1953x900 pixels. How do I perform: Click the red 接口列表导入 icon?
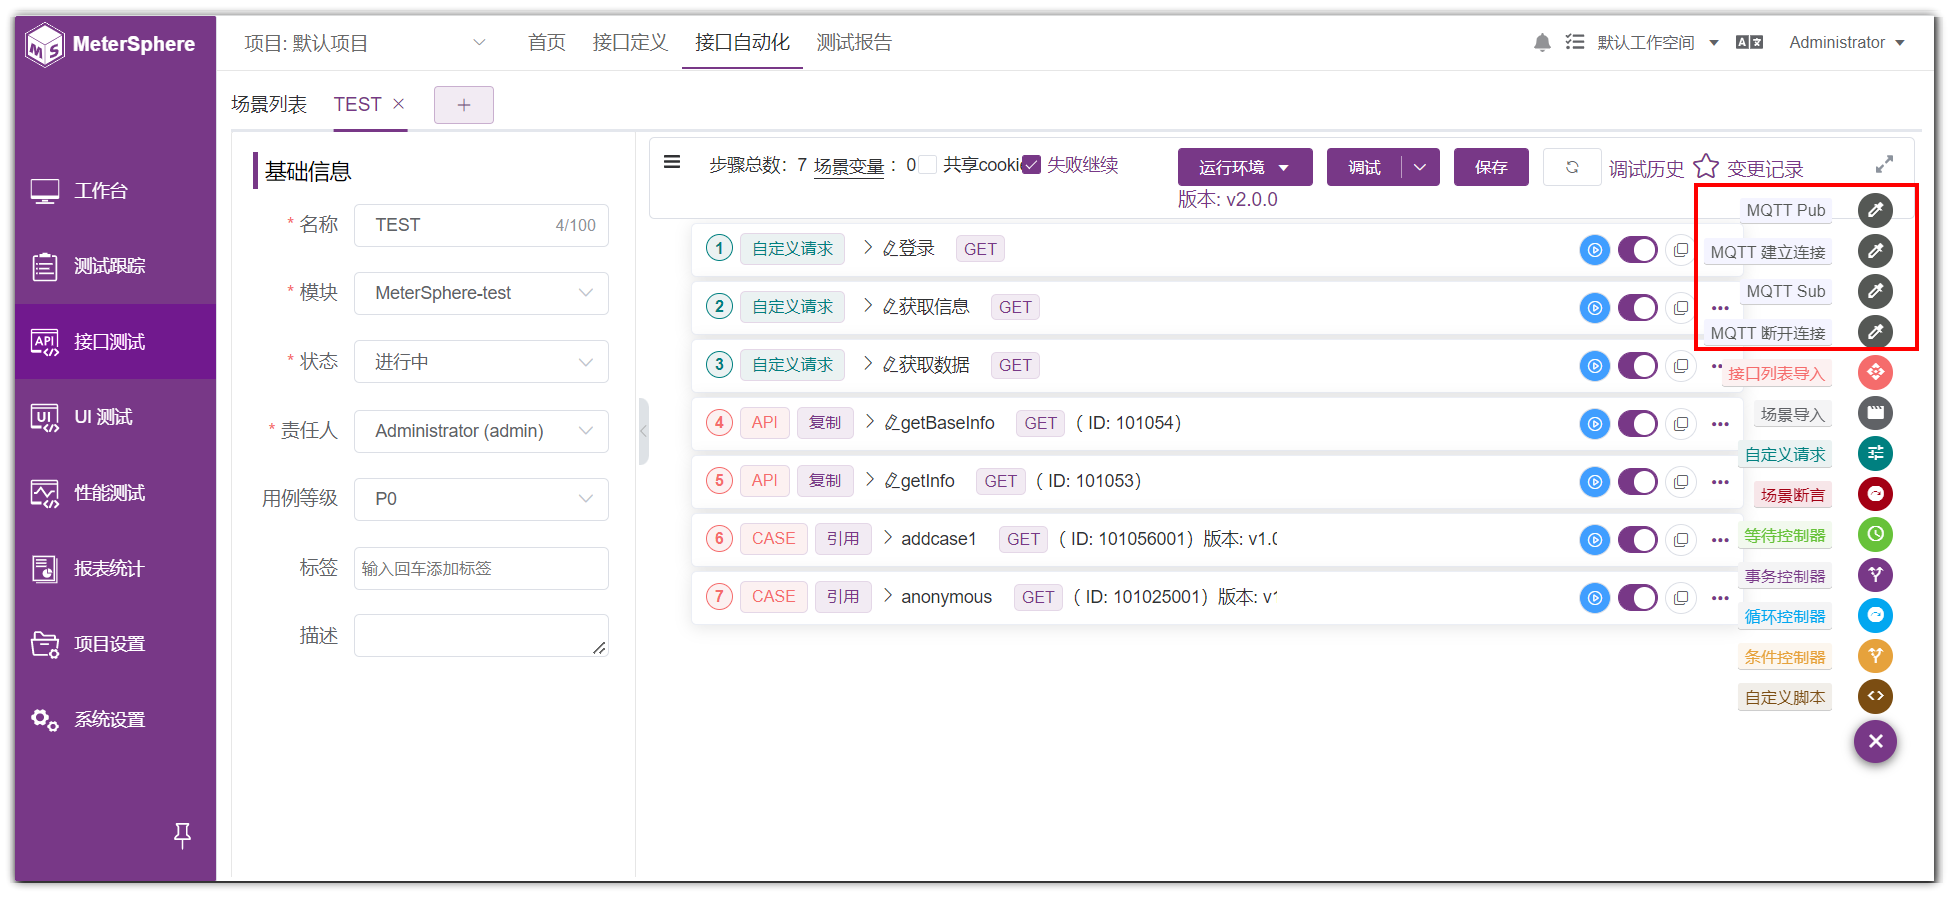click(x=1875, y=372)
